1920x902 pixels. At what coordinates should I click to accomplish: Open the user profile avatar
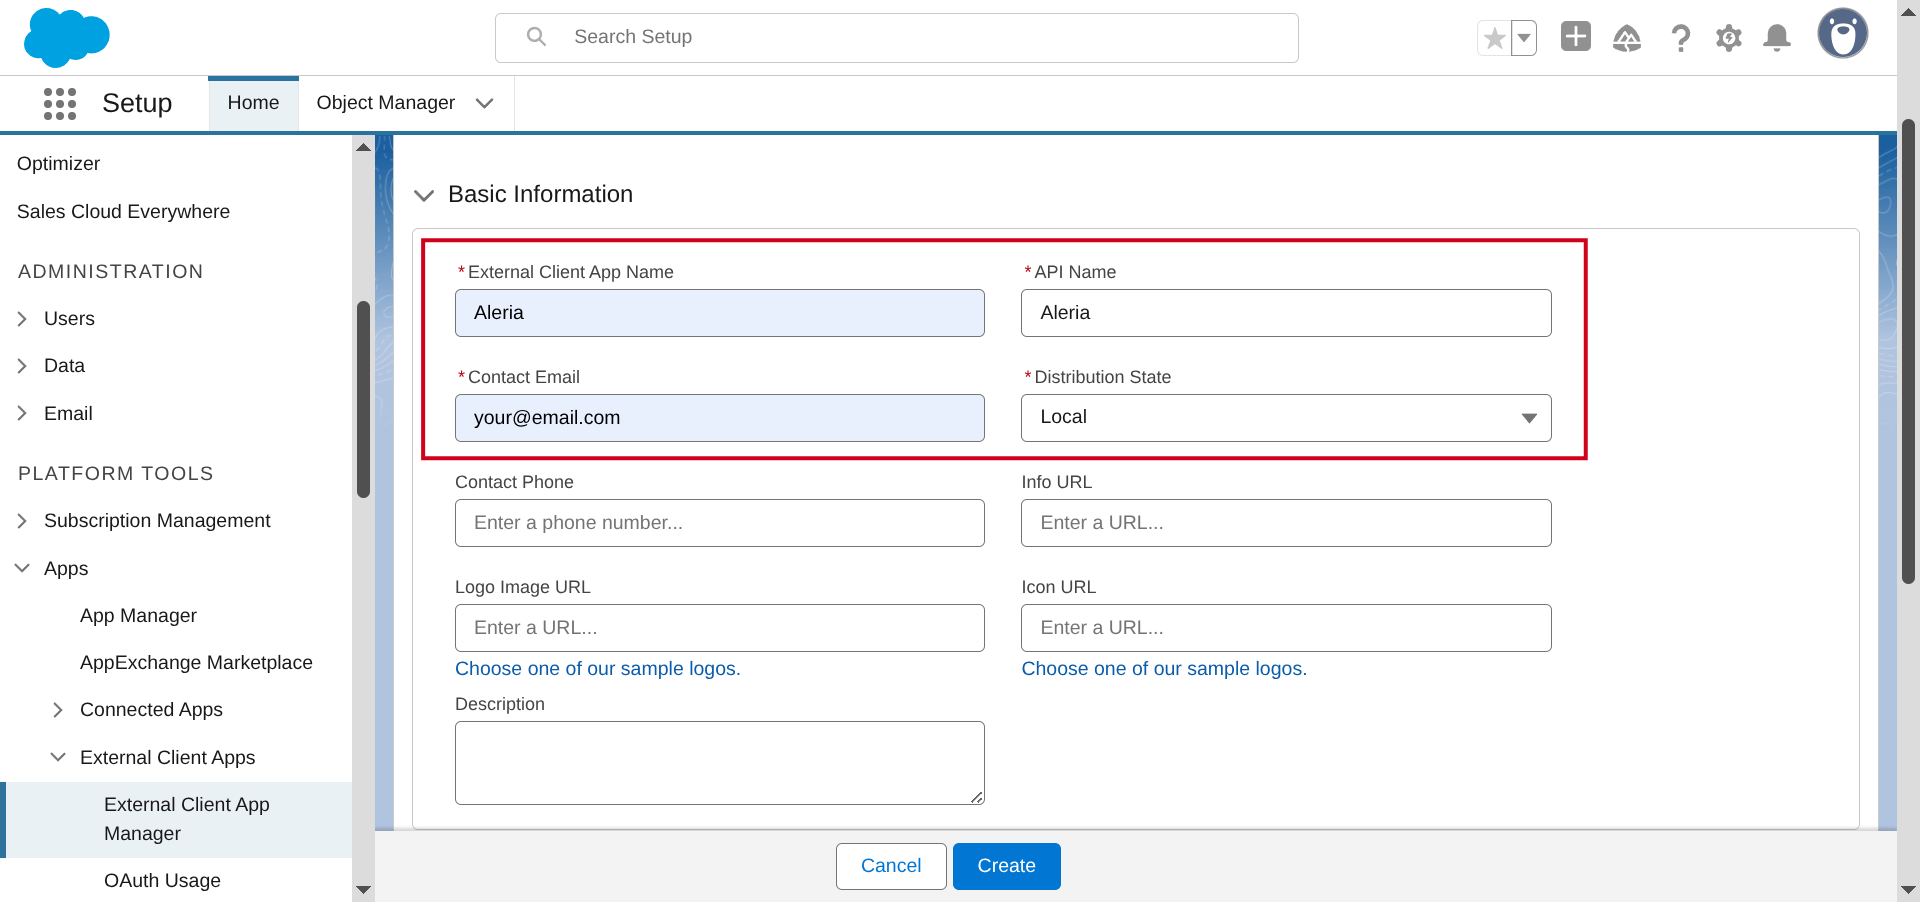[1843, 33]
